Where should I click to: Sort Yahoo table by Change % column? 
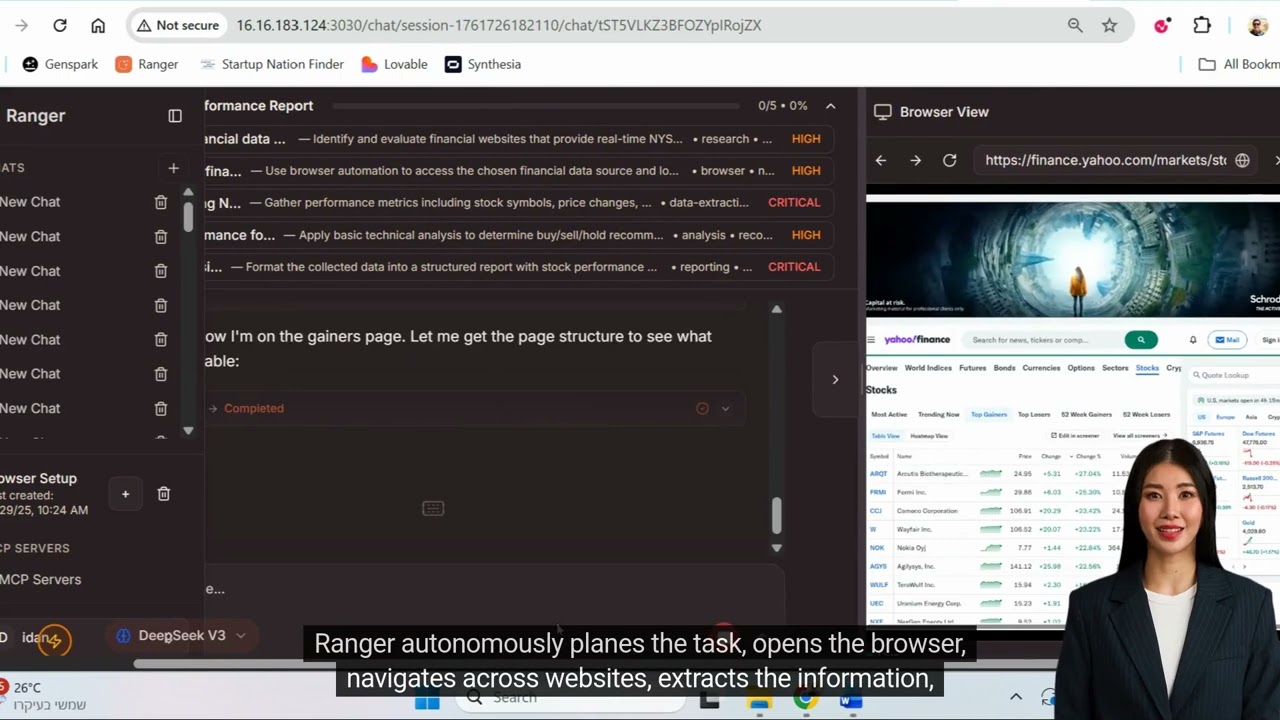pos(1088,456)
